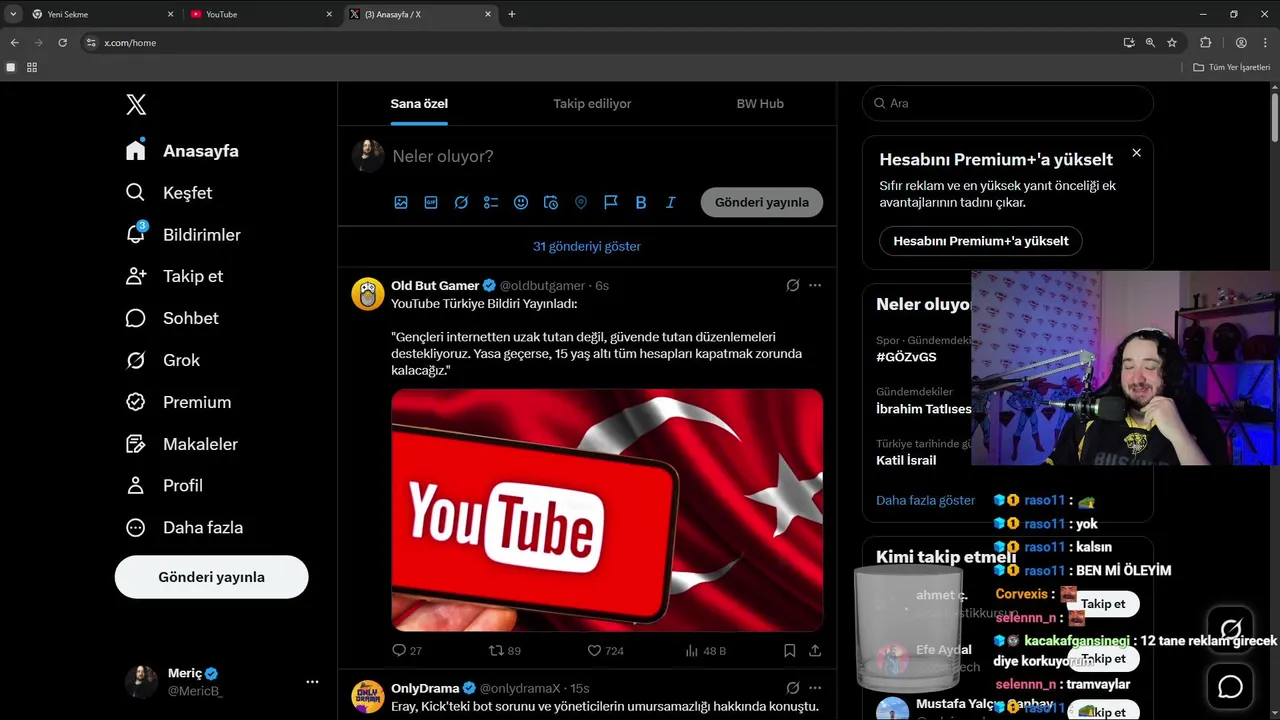Open more options on OnlyDrama post

pyautogui.click(x=815, y=688)
